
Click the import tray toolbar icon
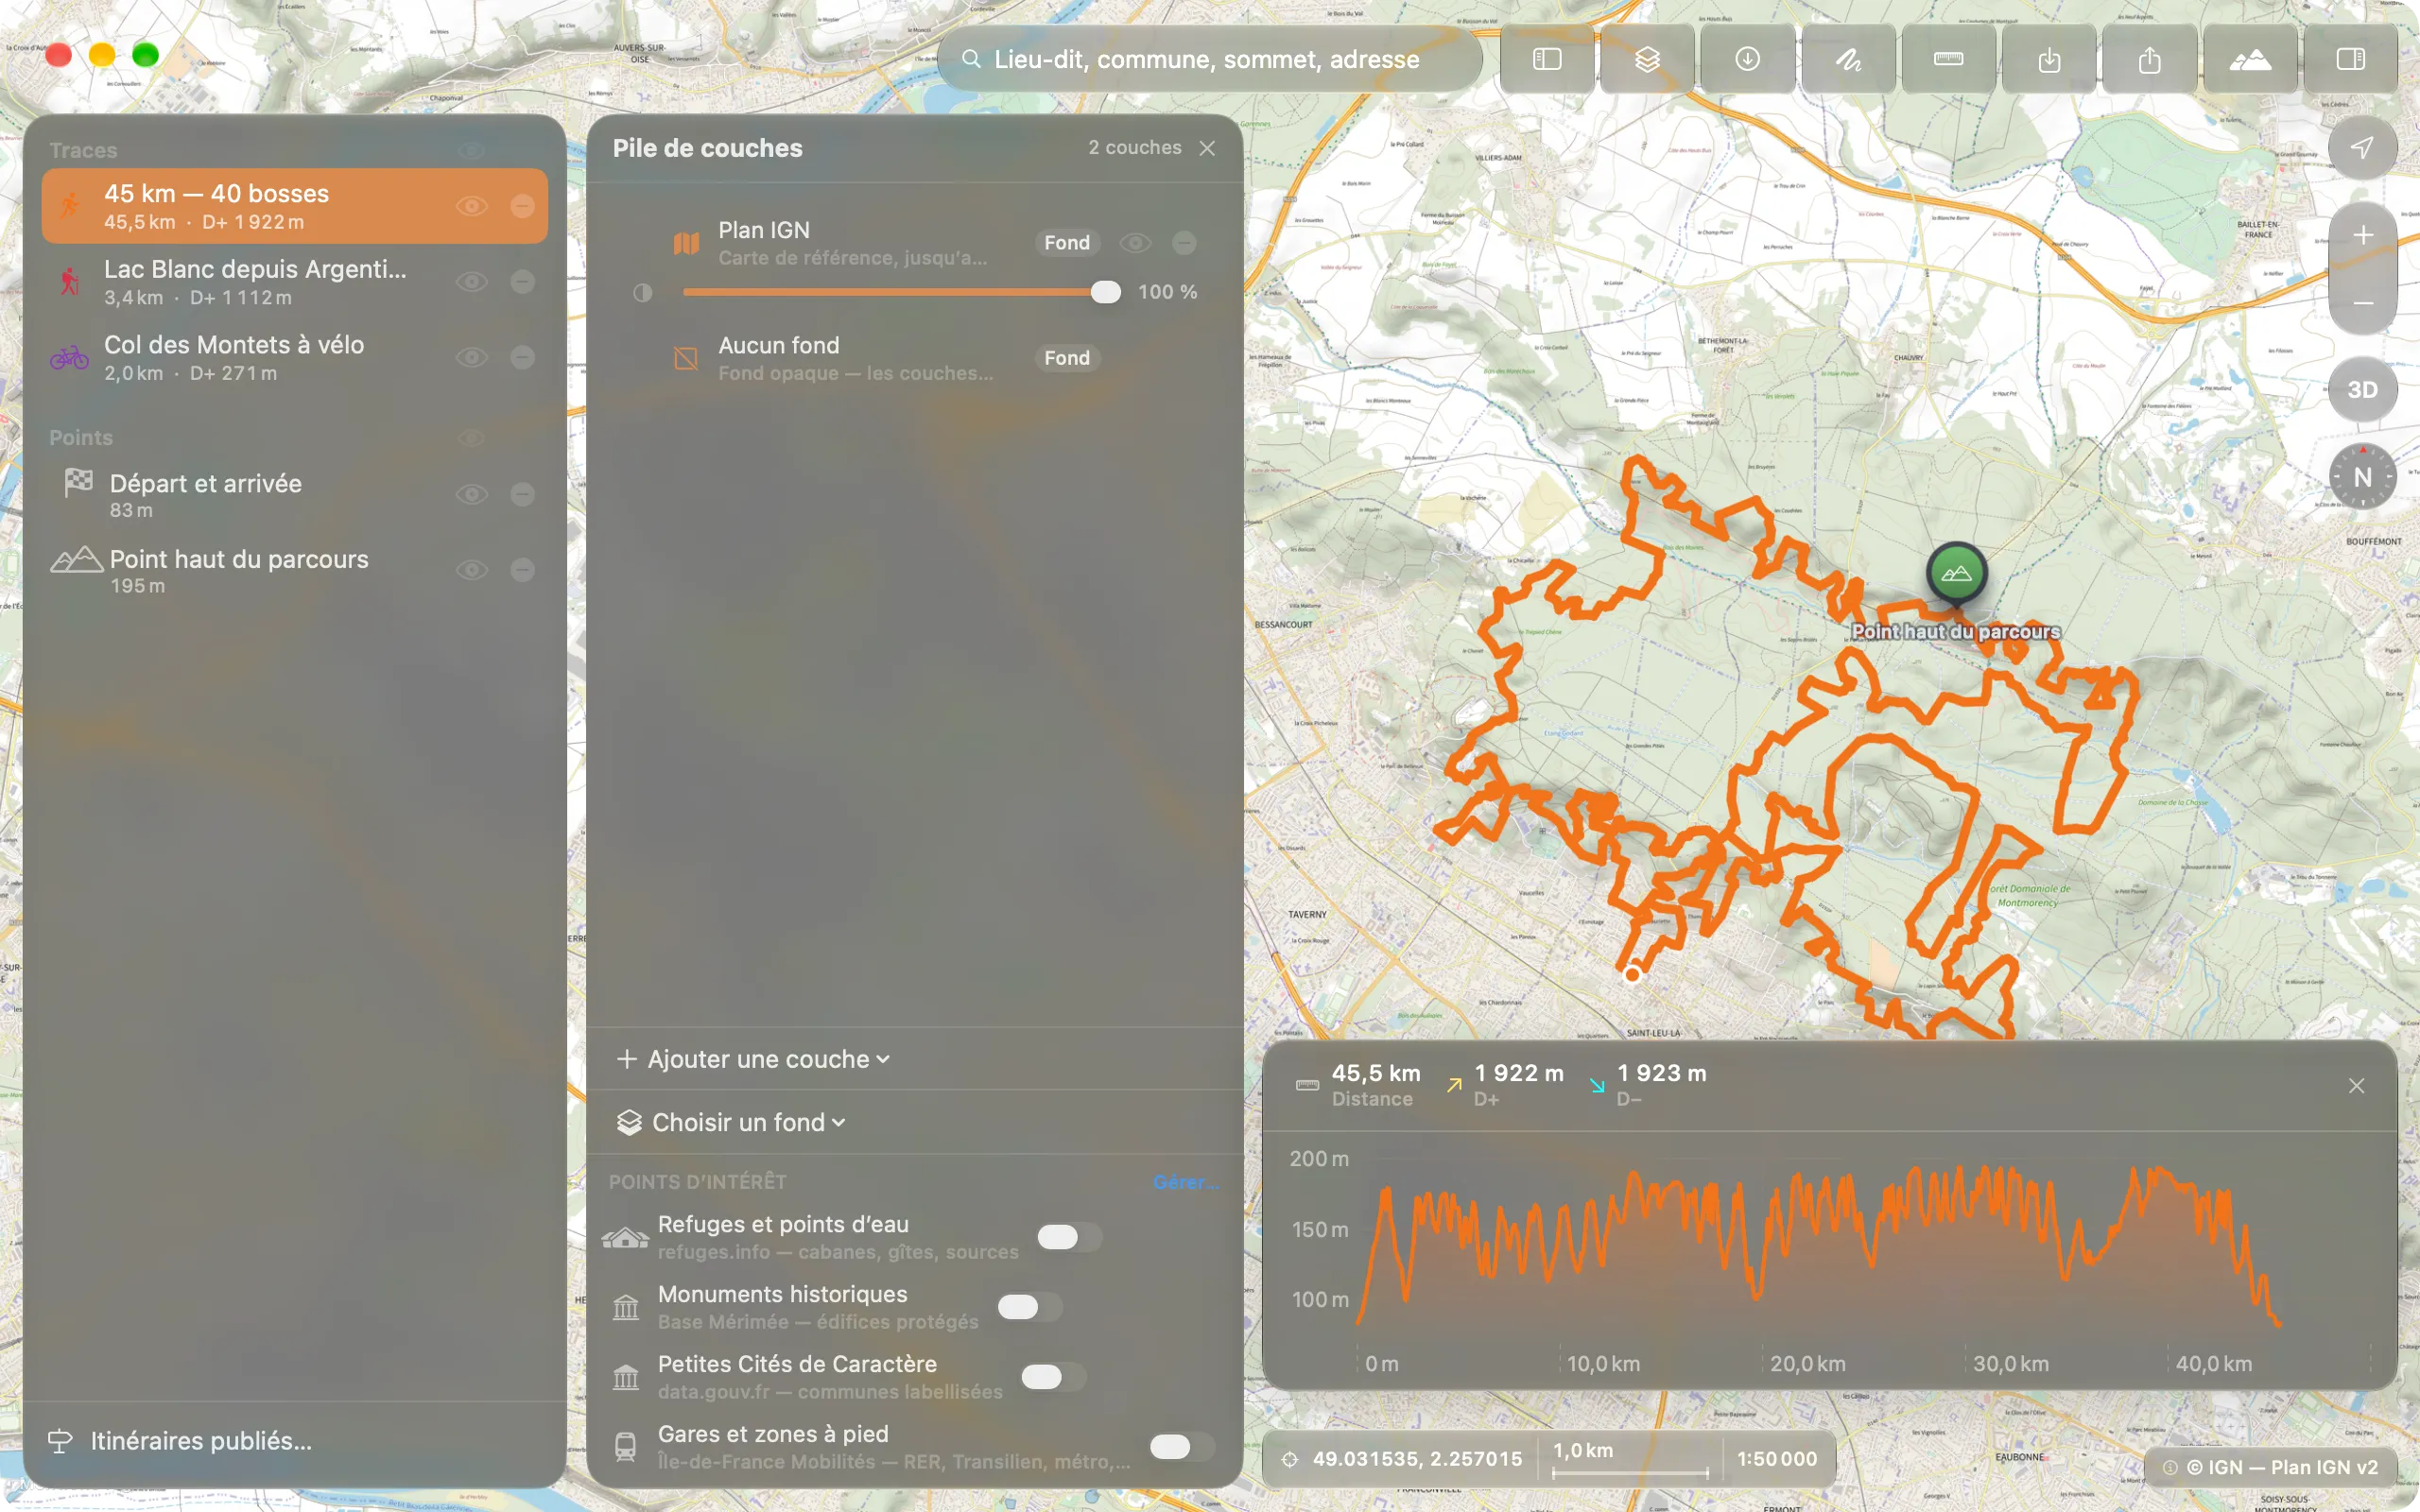2049,60
